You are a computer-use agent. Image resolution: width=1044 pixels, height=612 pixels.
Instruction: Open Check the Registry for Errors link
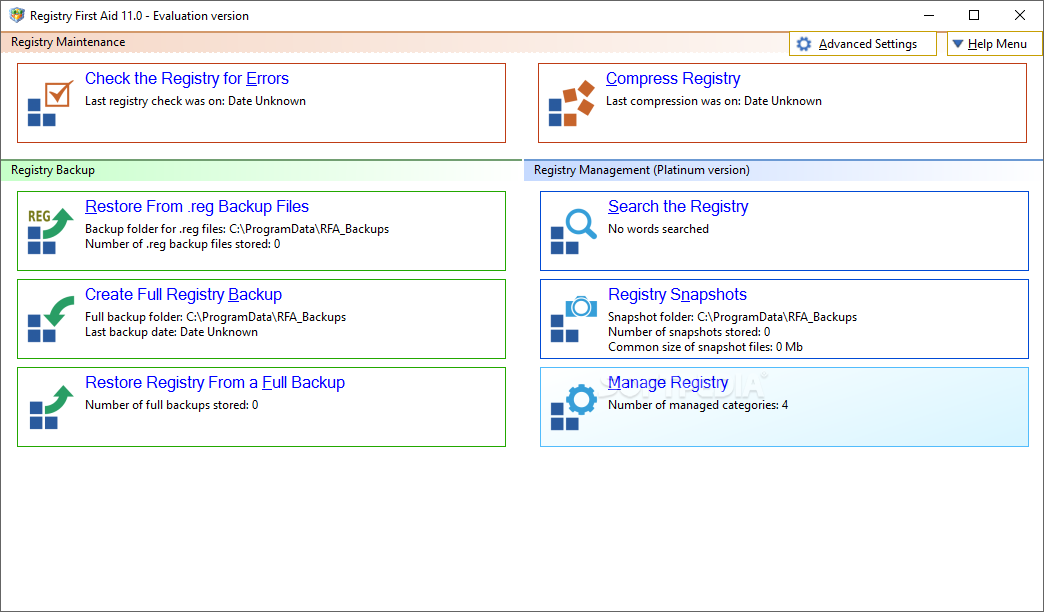coord(186,79)
